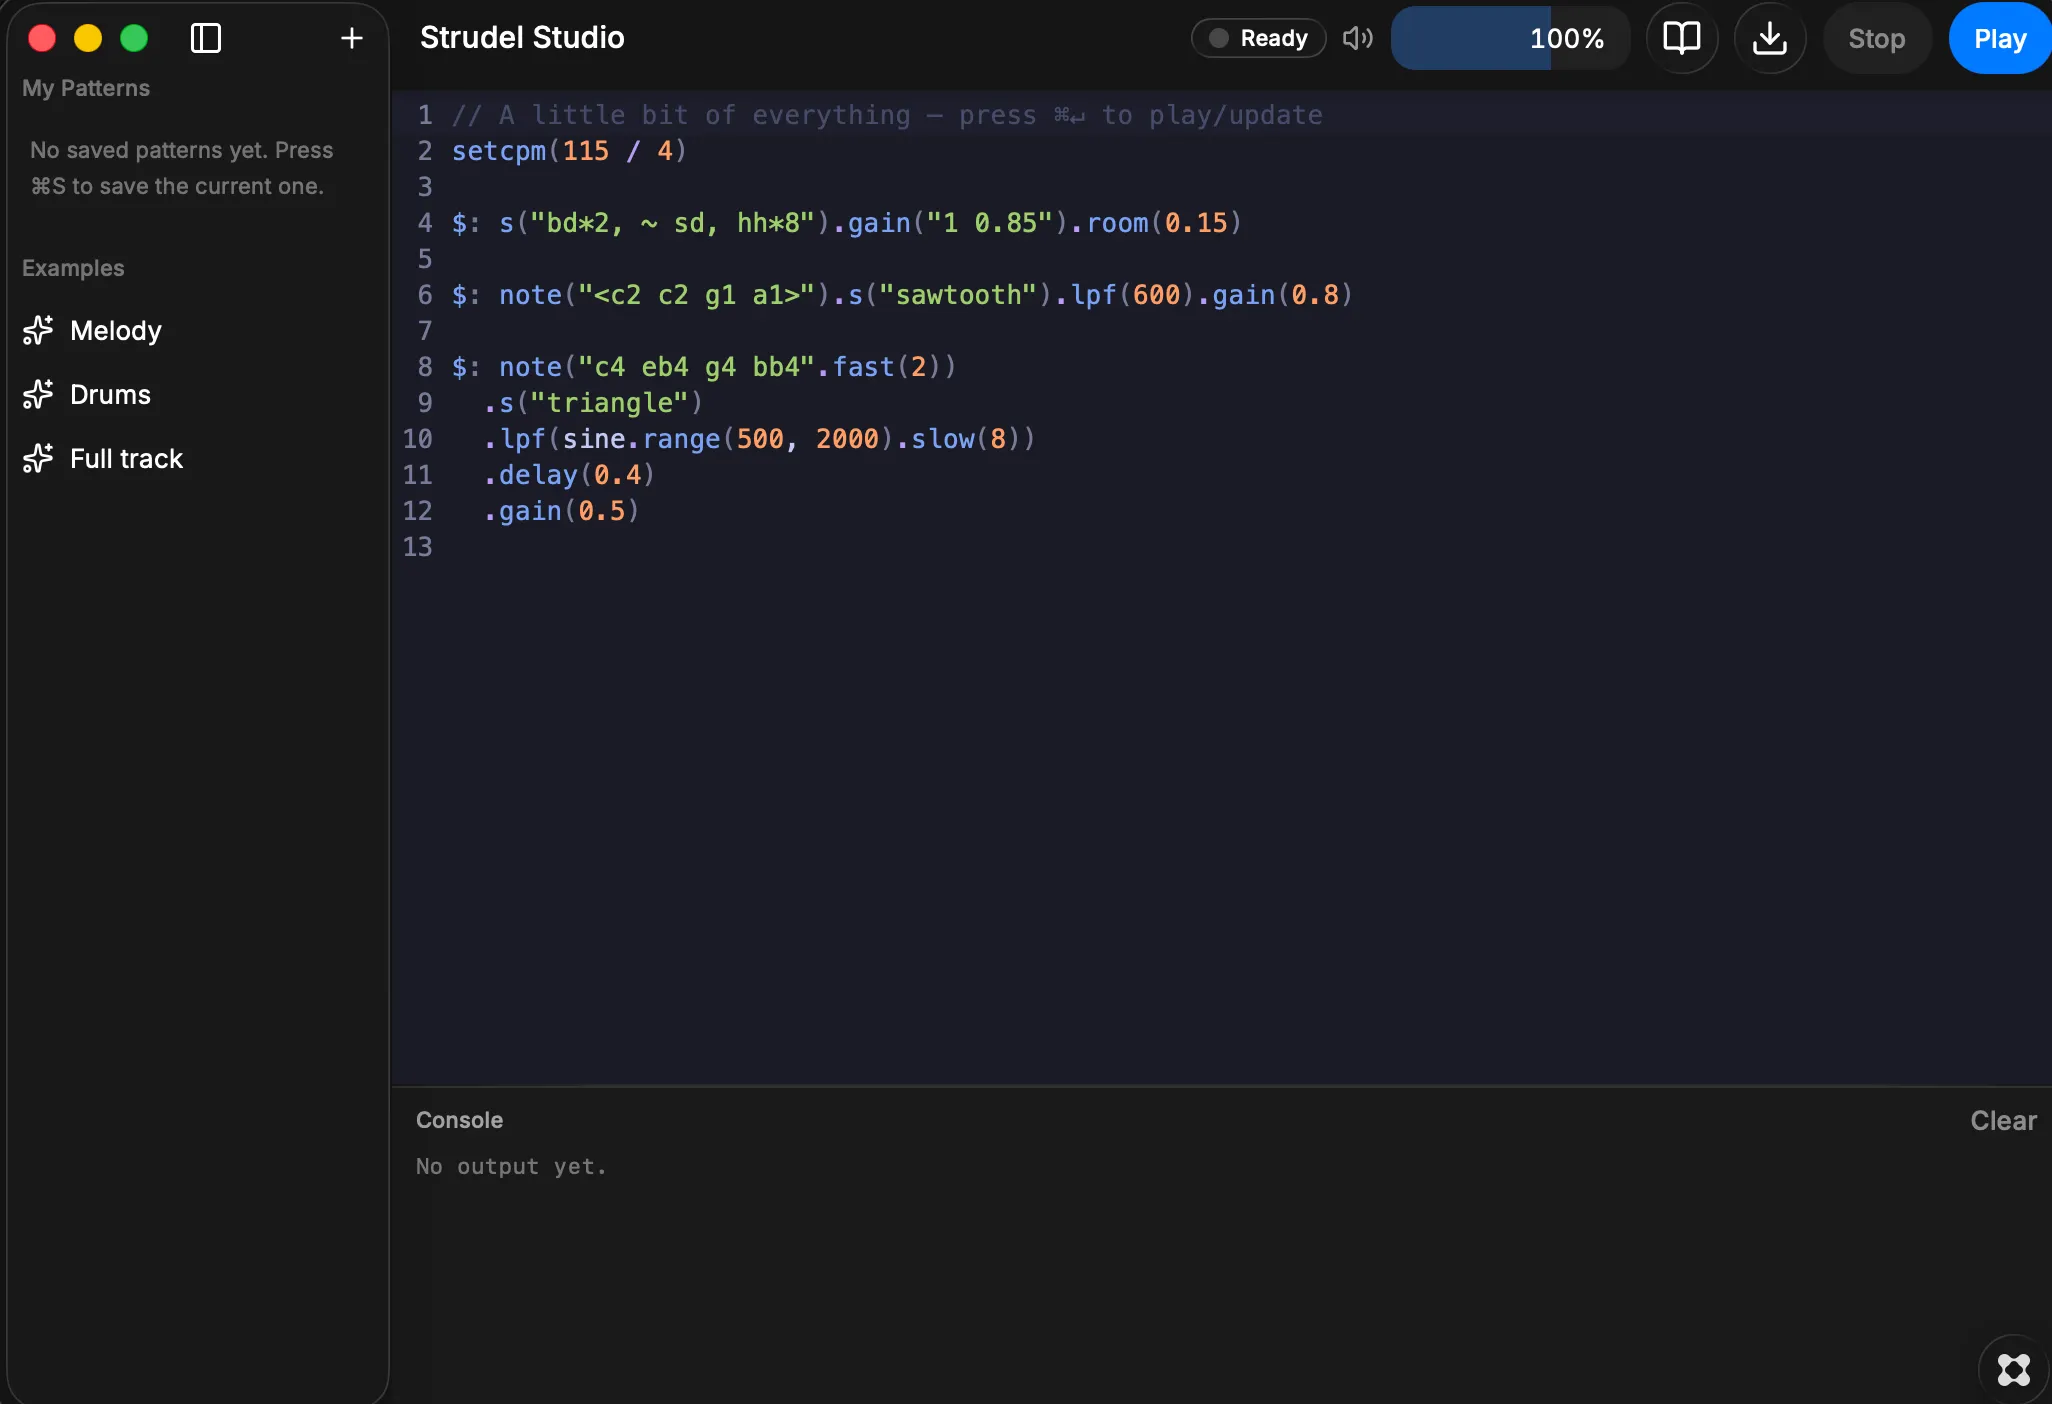Click the sparkle icon beside Drums
Screen dimensions: 2052x1404
pyautogui.click(x=38, y=394)
